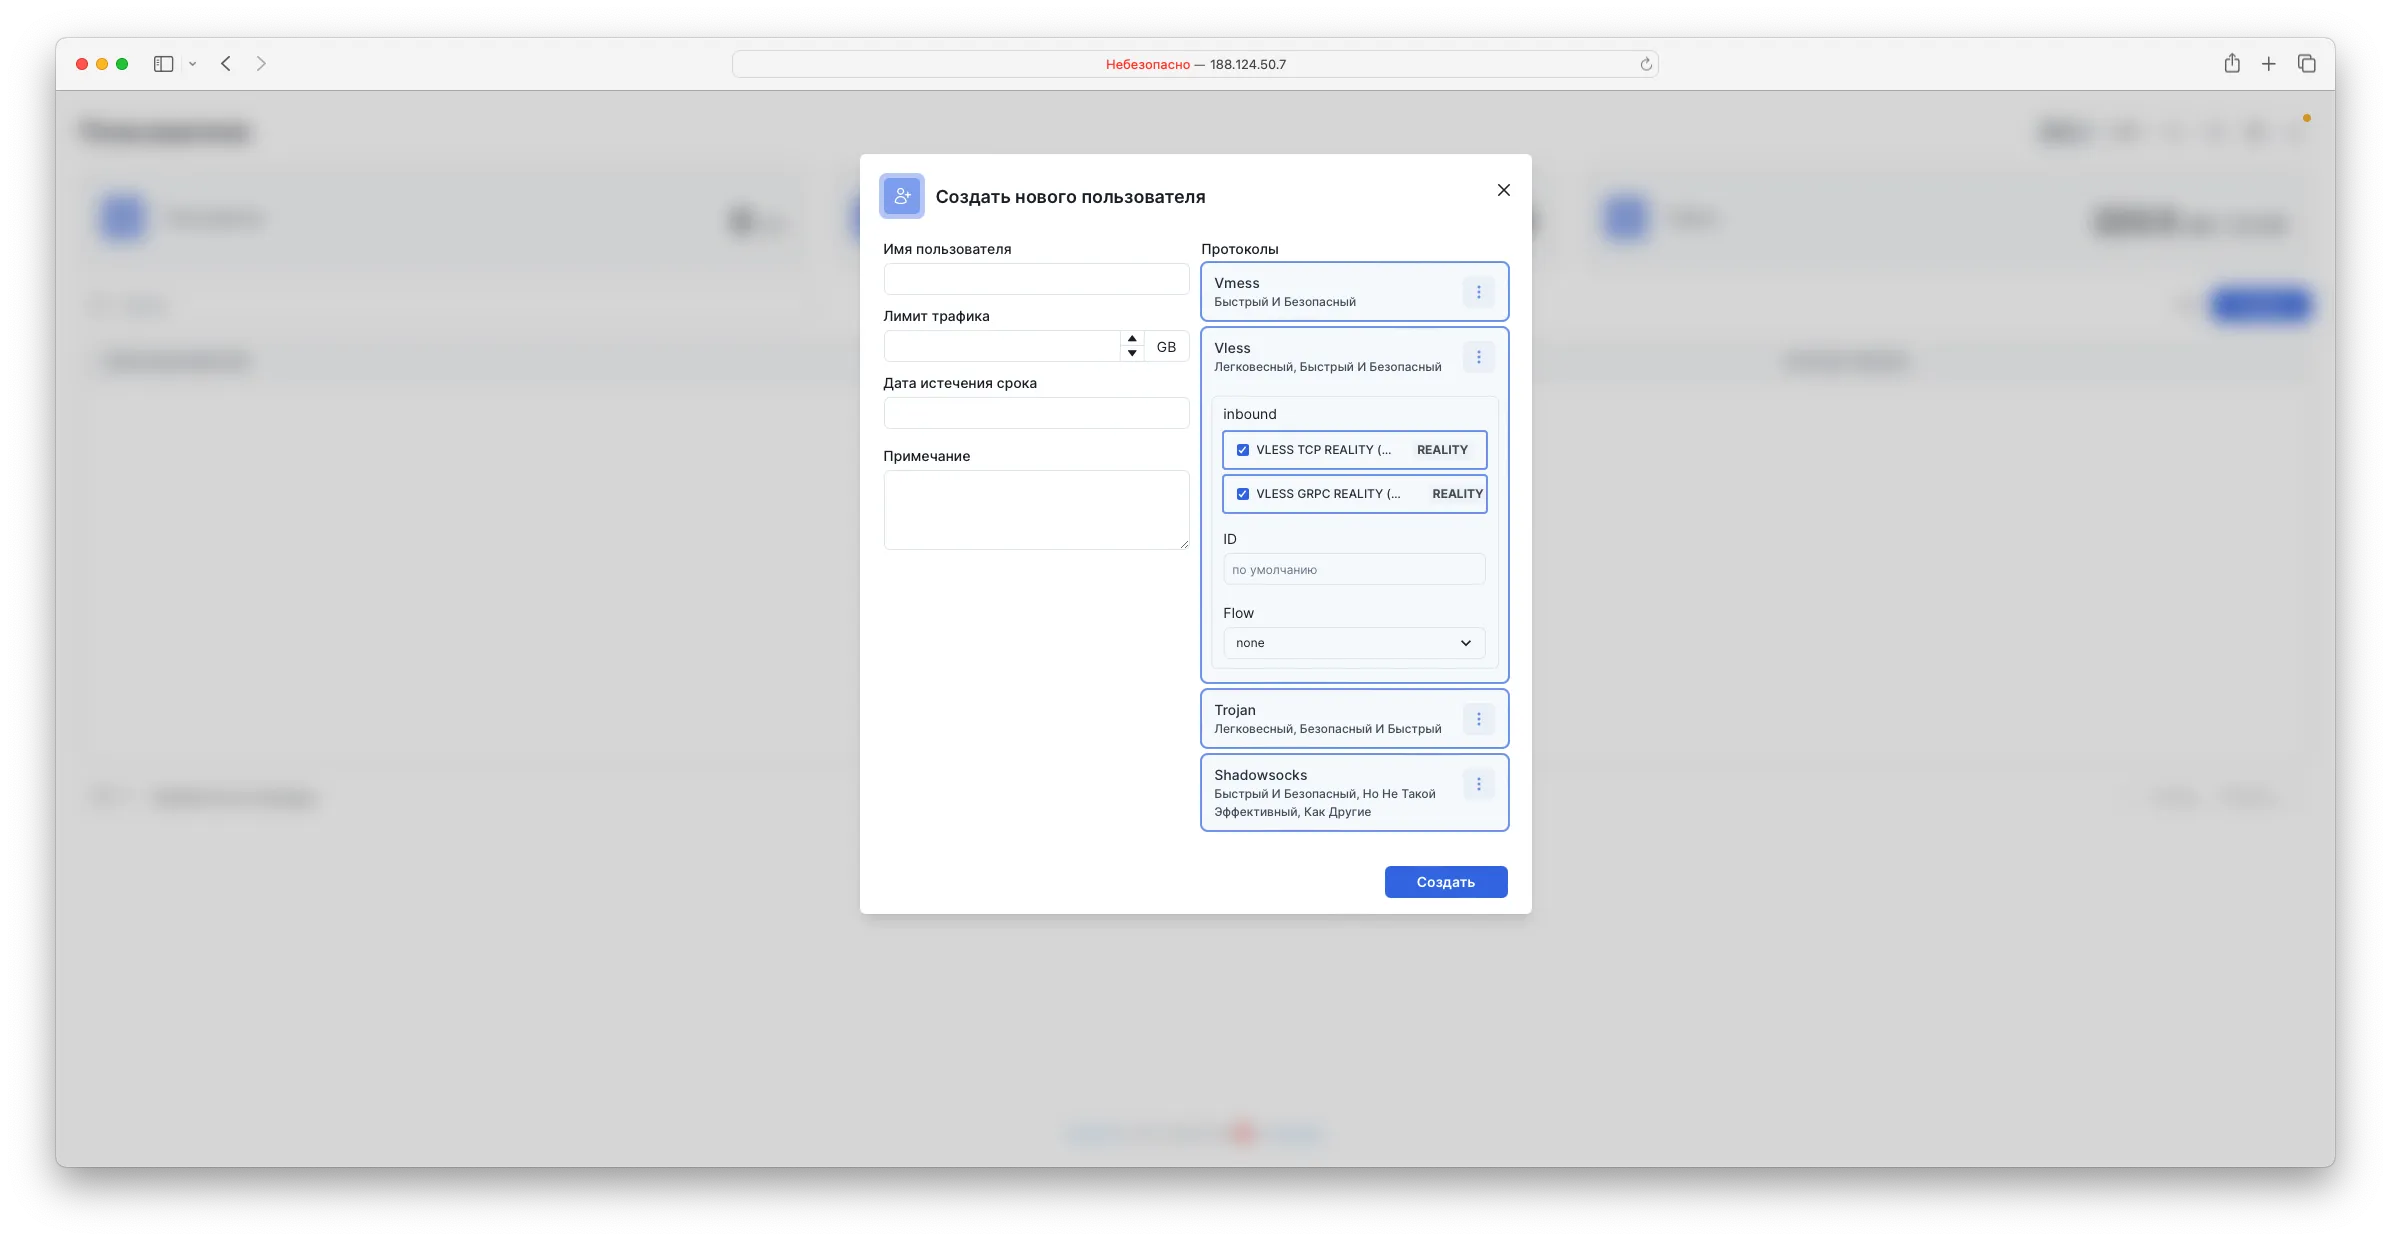
Task: Go back with the browser back arrow
Action: pyautogui.click(x=226, y=64)
